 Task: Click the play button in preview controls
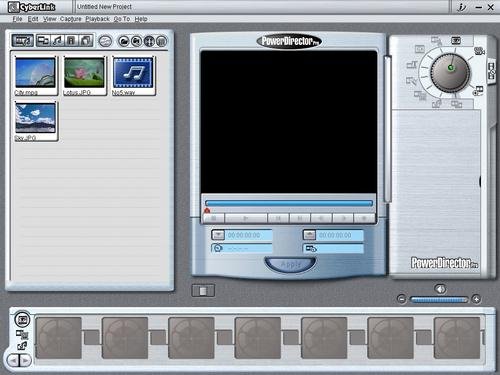pos(246,218)
